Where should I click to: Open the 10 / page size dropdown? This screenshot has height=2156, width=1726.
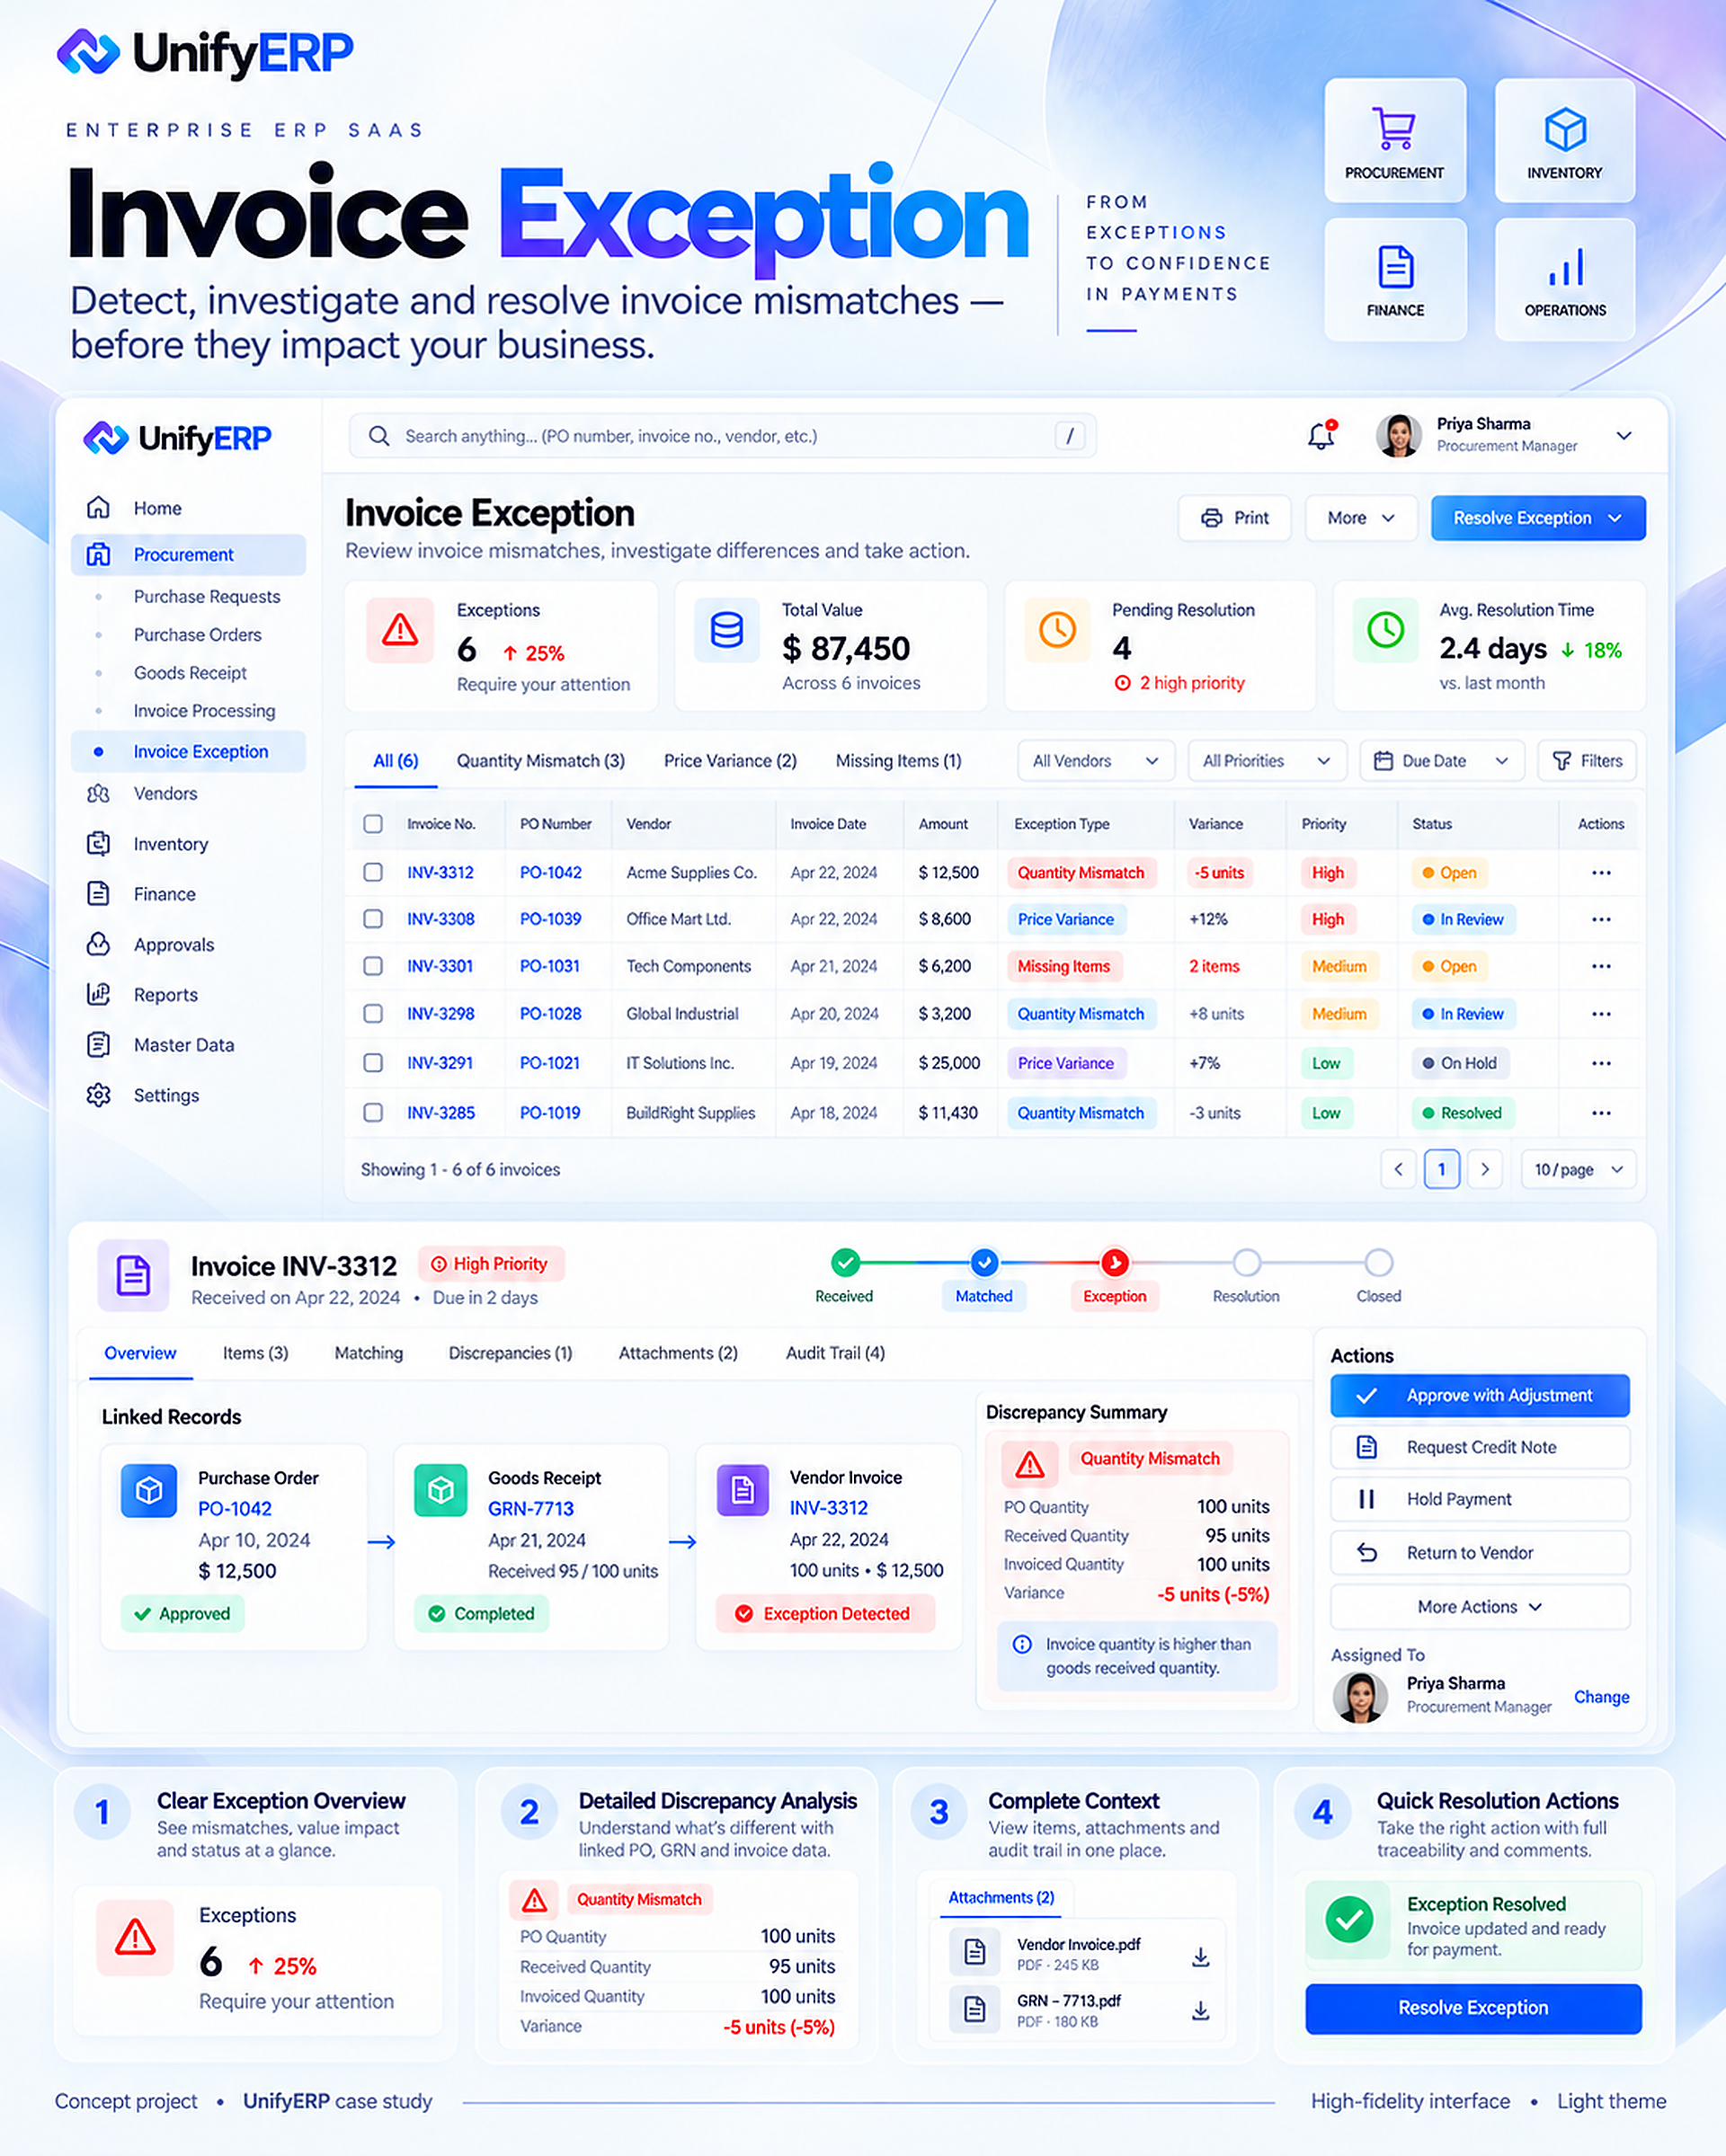(1578, 1169)
